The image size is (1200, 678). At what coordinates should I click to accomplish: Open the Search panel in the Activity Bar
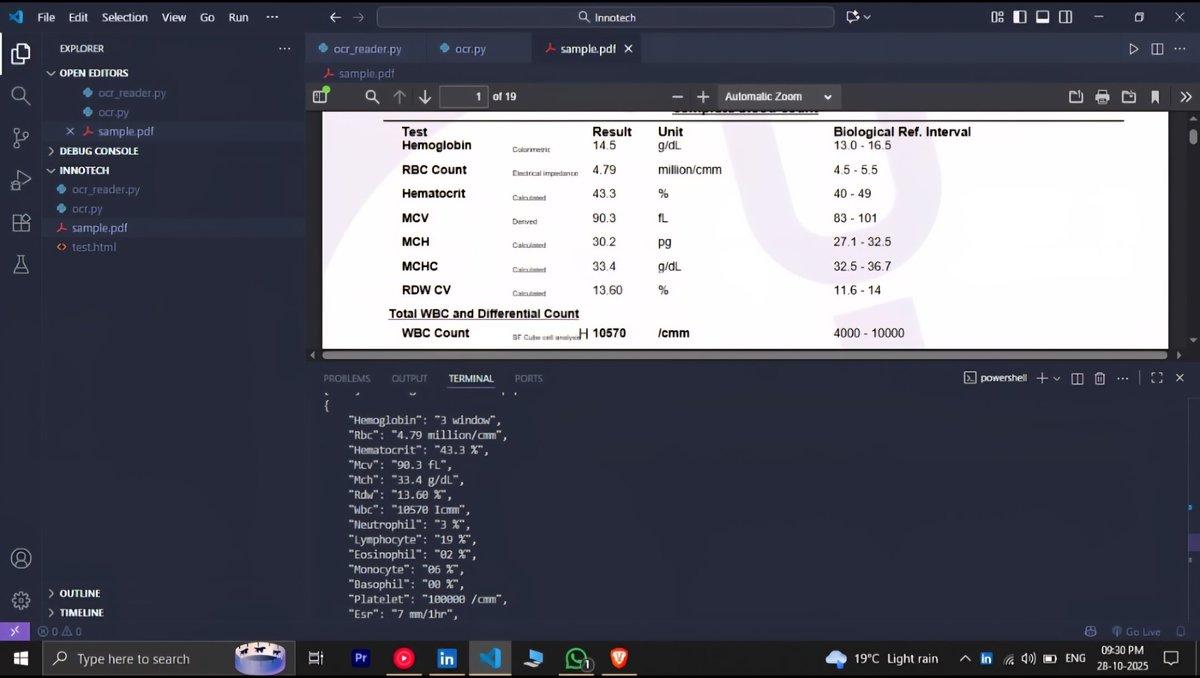click(20, 96)
